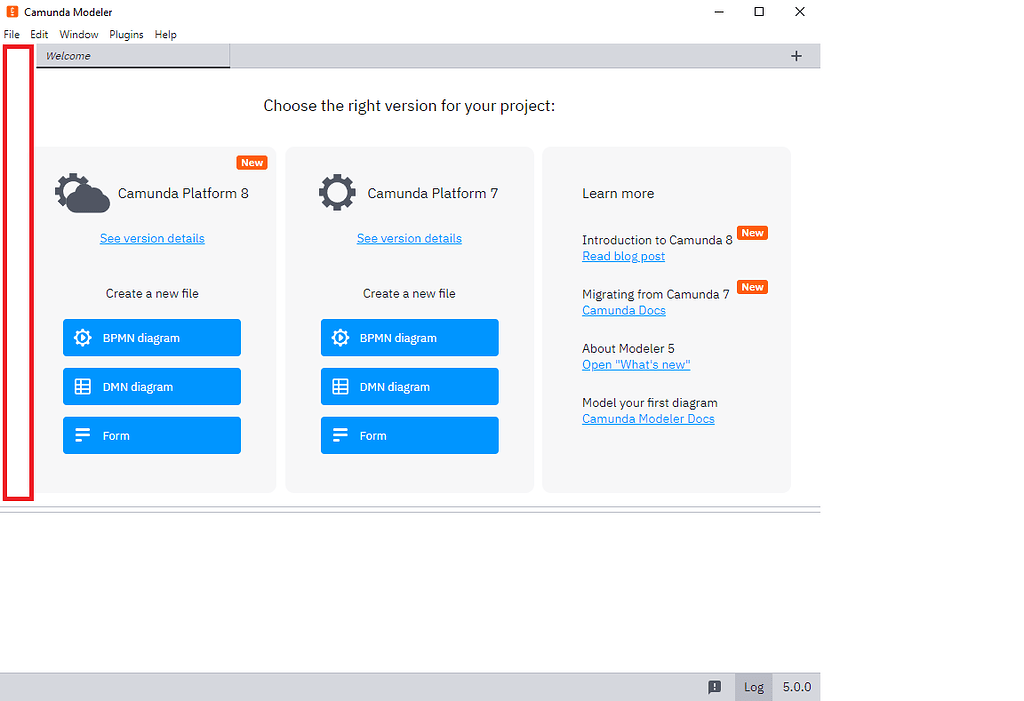Create Camunda Platform 7 BPMN diagram
Image resolution: width=1024 pixels, height=701 pixels.
409,338
